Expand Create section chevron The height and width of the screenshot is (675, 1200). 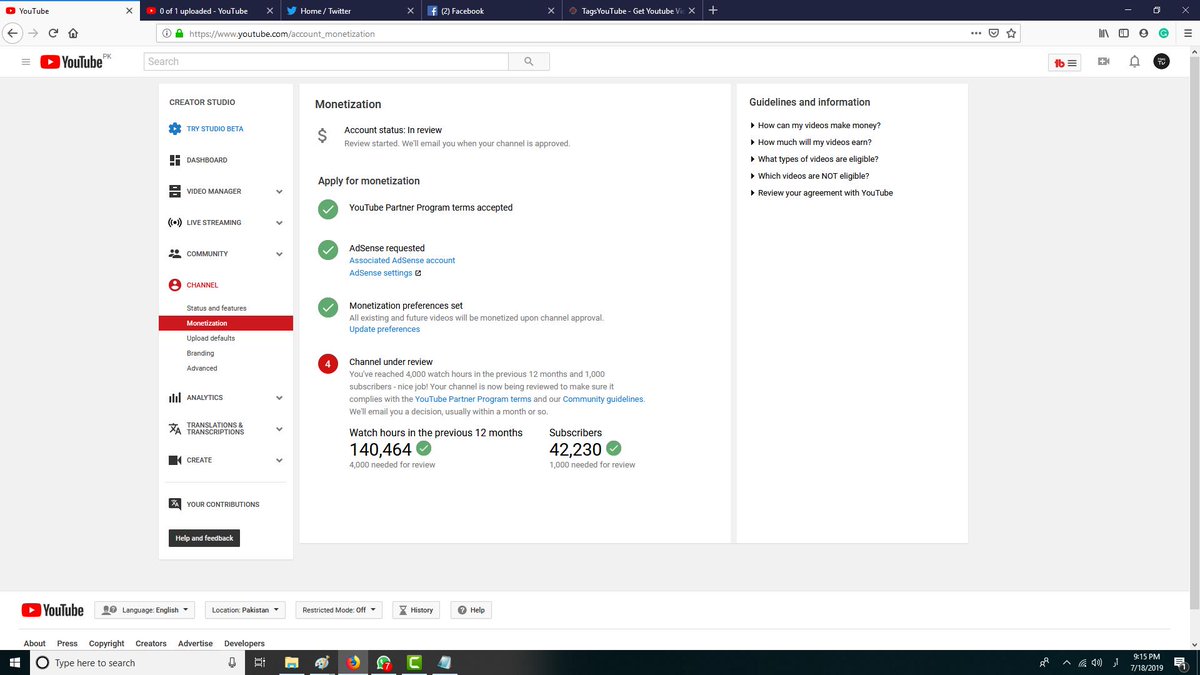coord(279,461)
